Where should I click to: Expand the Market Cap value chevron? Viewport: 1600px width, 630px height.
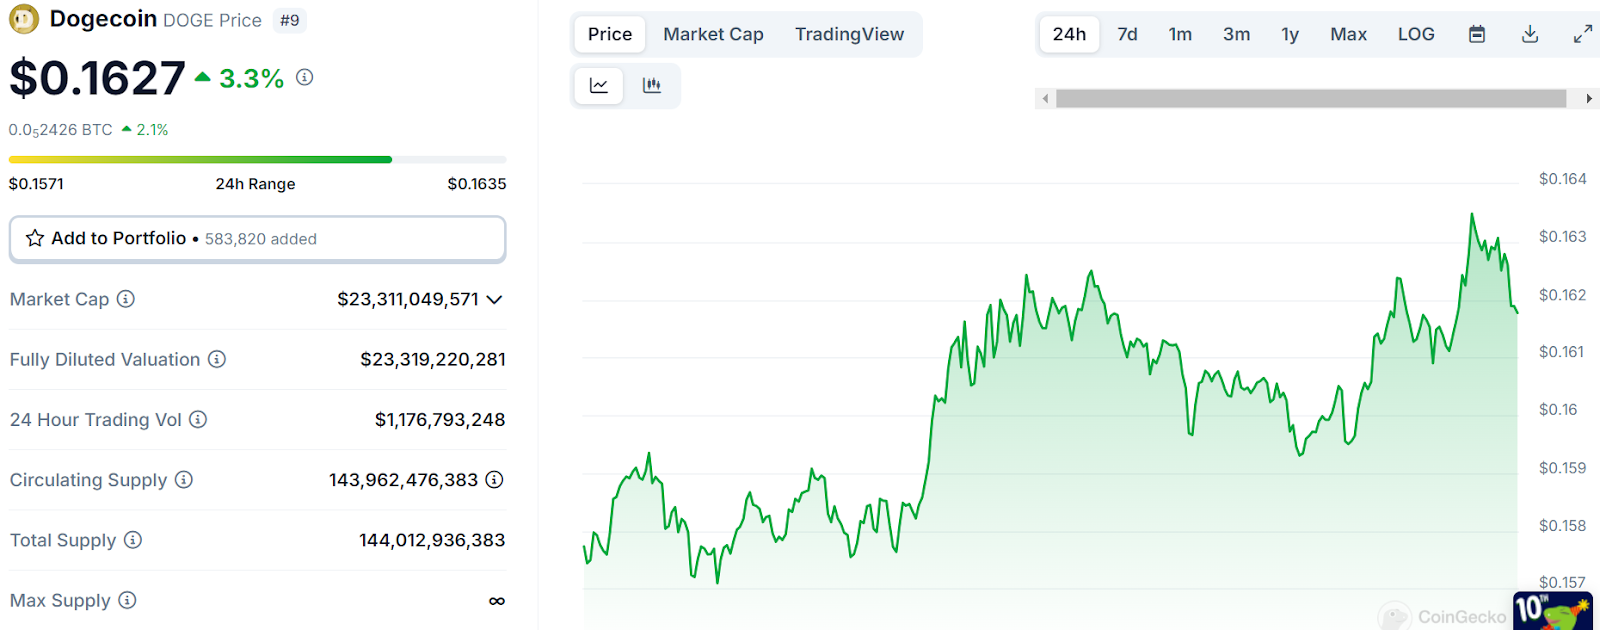494,299
